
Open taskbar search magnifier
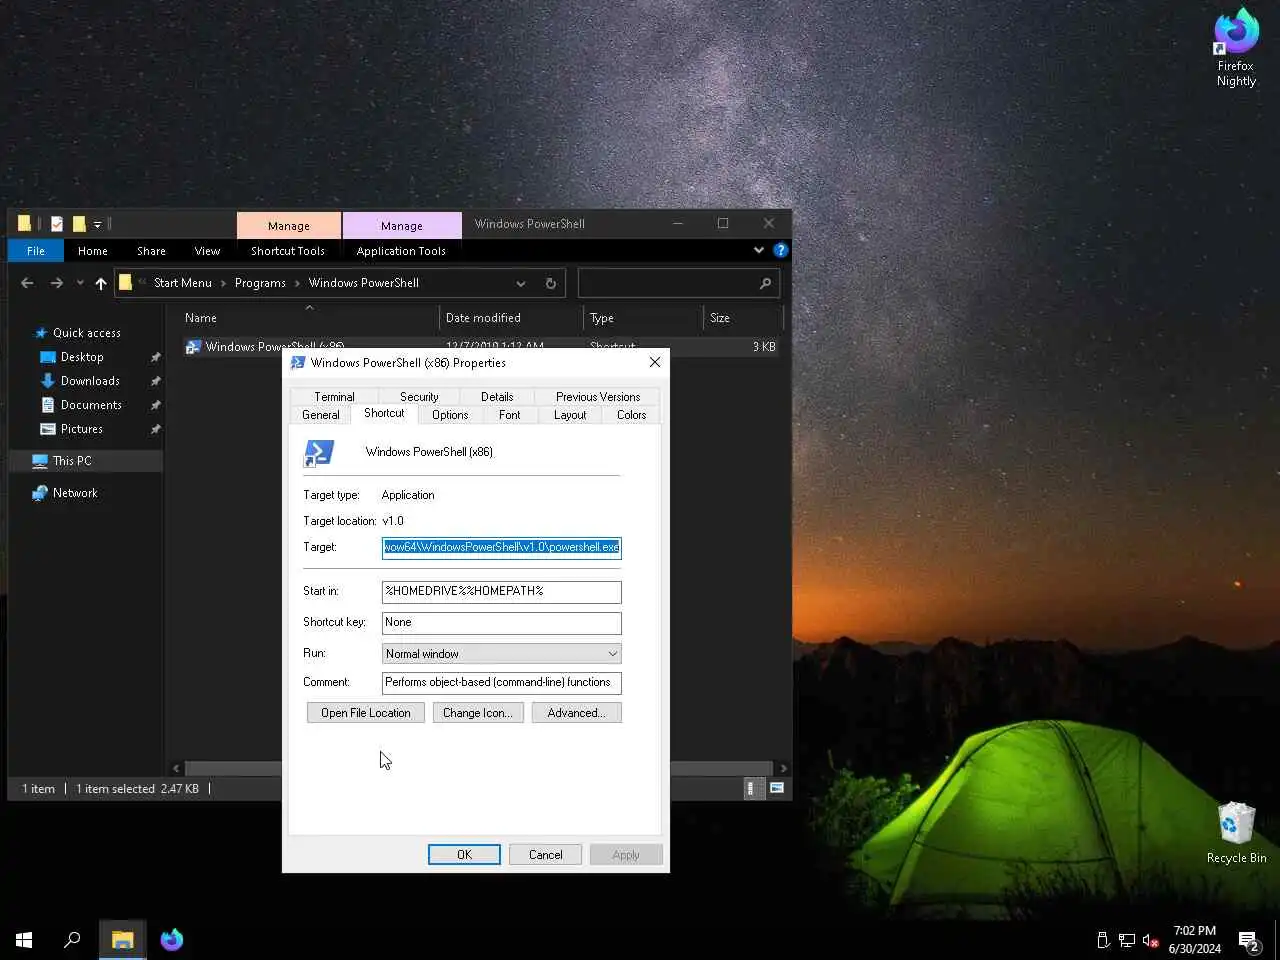pos(72,940)
